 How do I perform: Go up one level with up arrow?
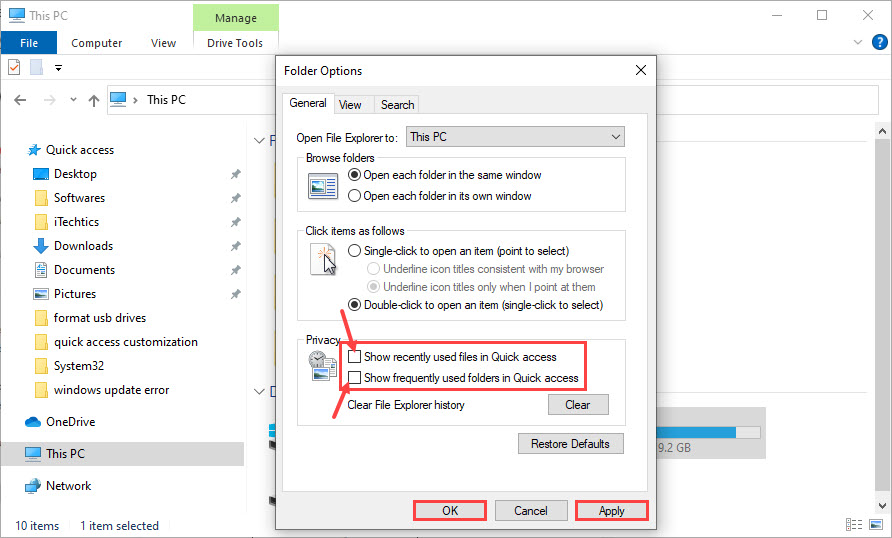coord(94,100)
